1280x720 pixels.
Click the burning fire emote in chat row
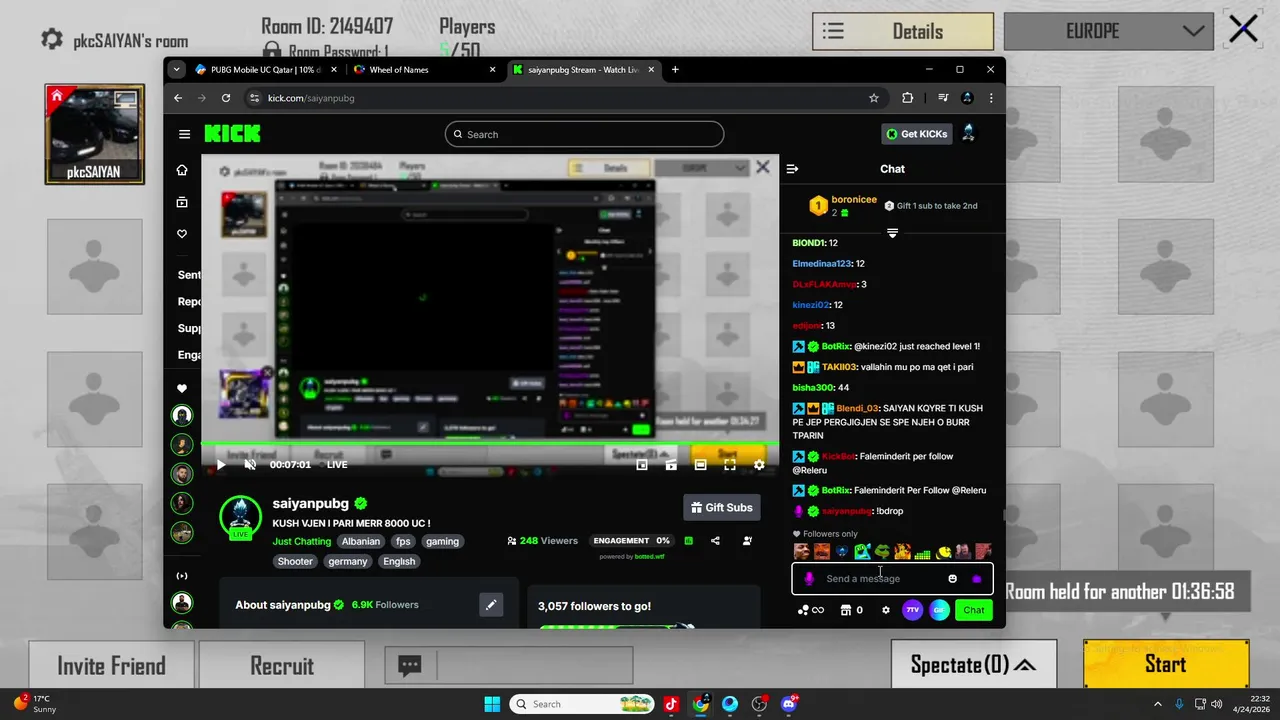(x=902, y=551)
